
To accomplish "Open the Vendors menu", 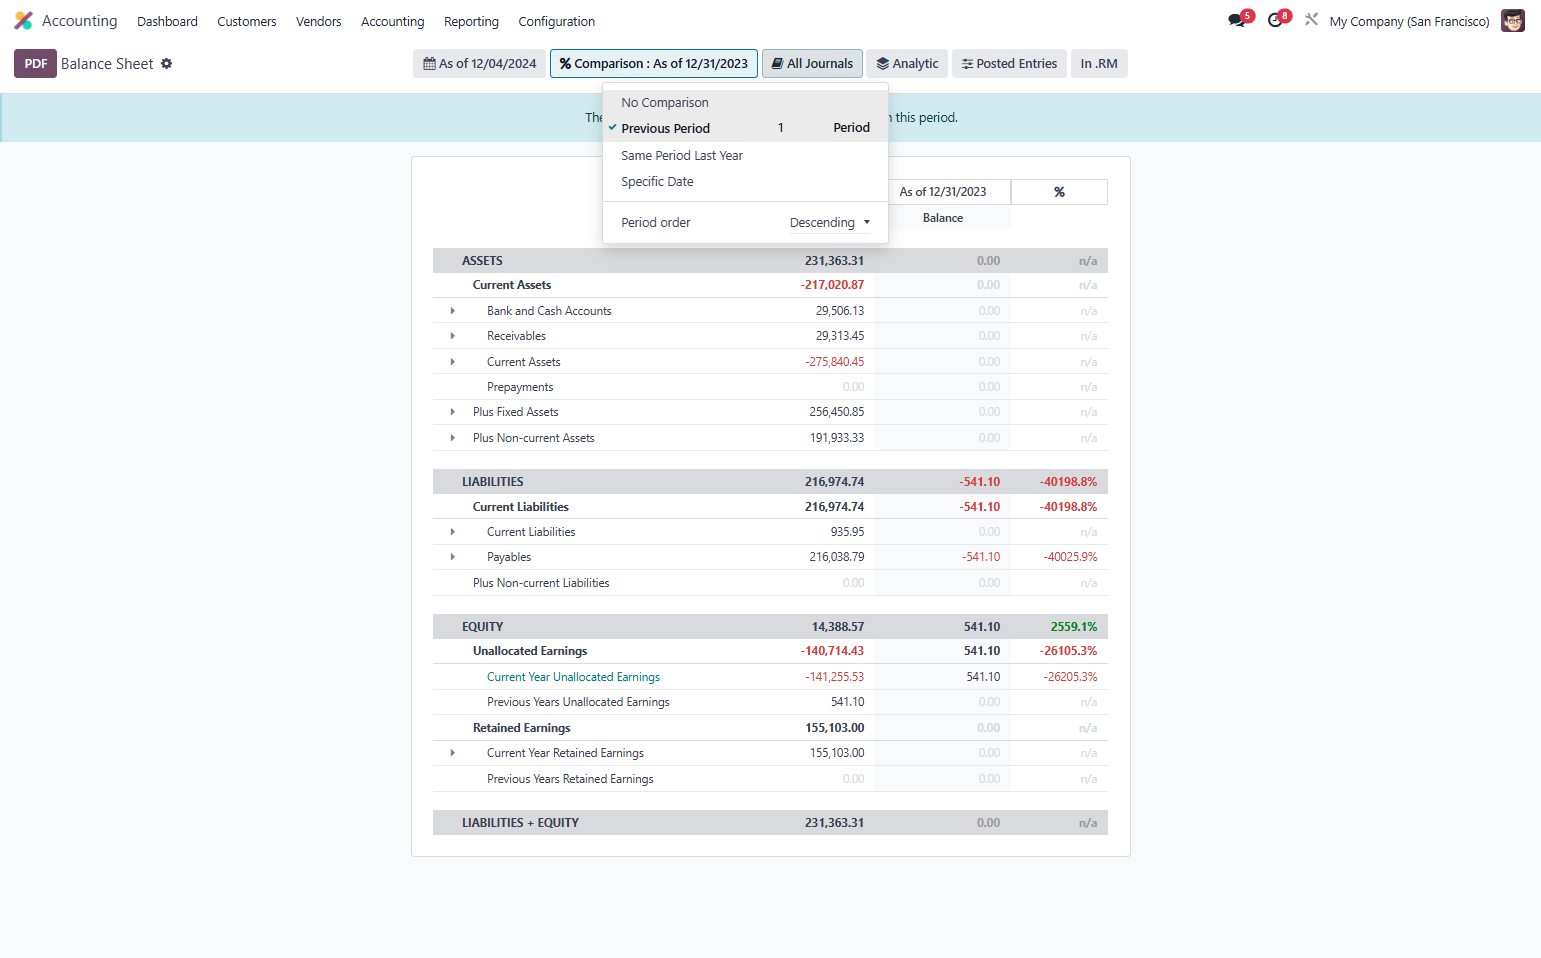I will coord(319,21).
